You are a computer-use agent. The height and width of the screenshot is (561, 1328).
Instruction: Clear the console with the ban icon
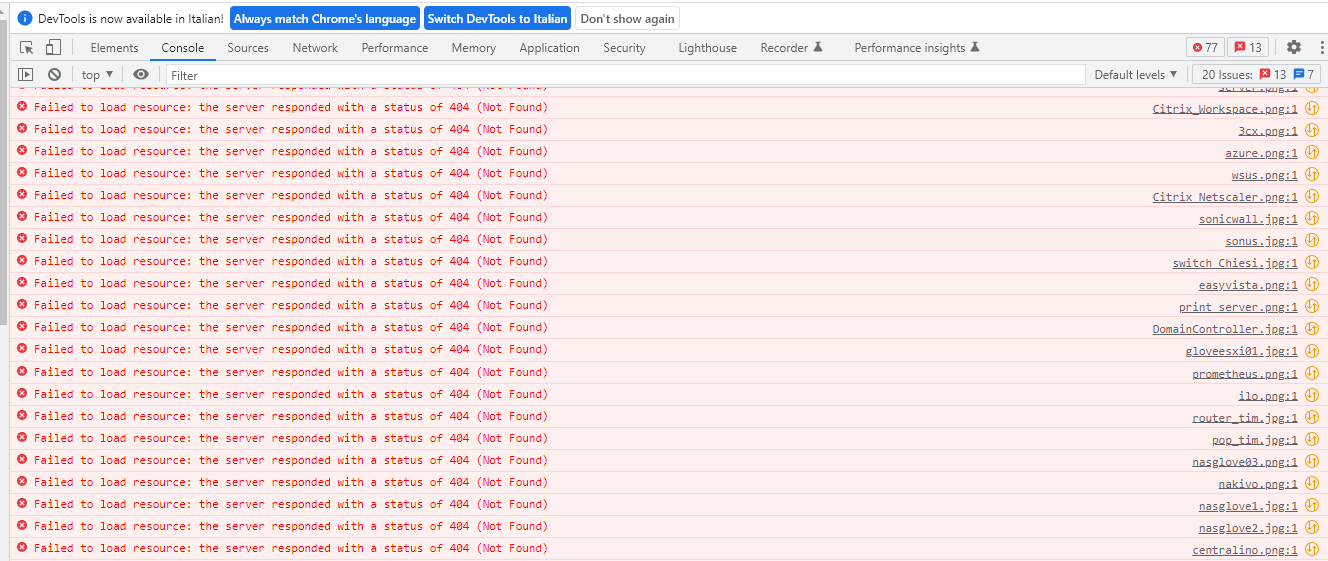(x=55, y=74)
